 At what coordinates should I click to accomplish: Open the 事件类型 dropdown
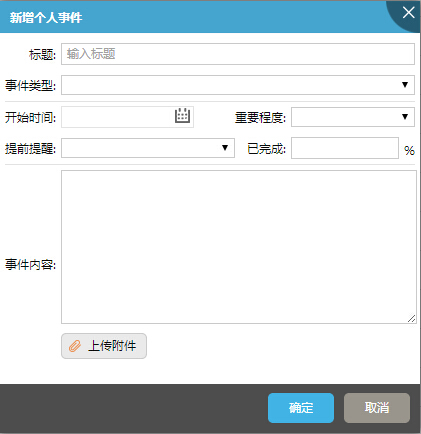tap(238, 85)
